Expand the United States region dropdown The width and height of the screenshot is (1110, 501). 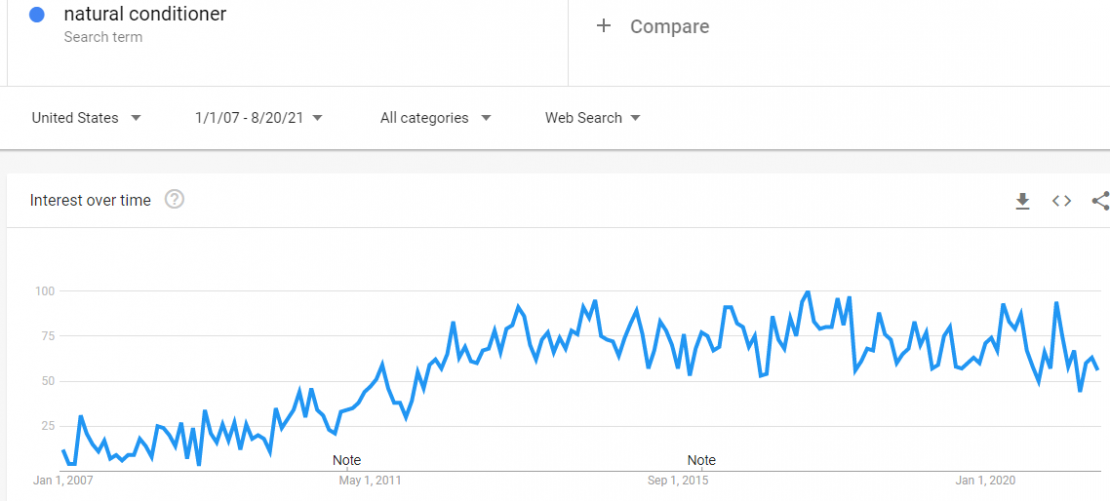pos(86,118)
